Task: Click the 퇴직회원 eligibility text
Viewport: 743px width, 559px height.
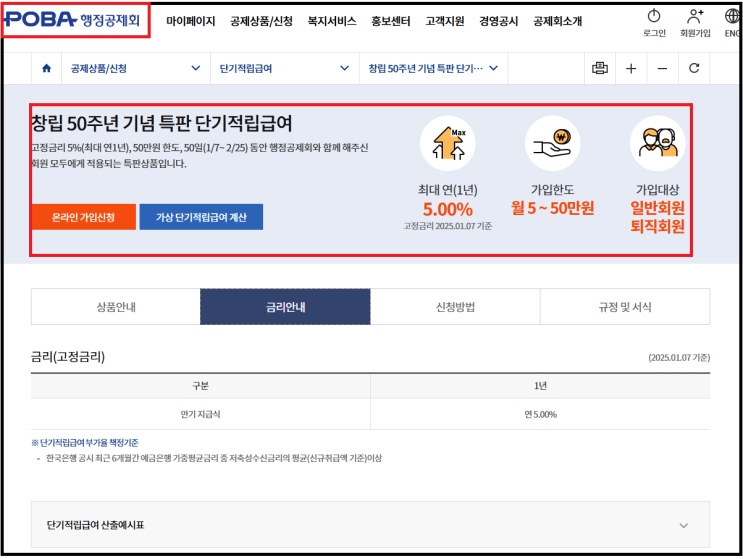Action: [658, 226]
